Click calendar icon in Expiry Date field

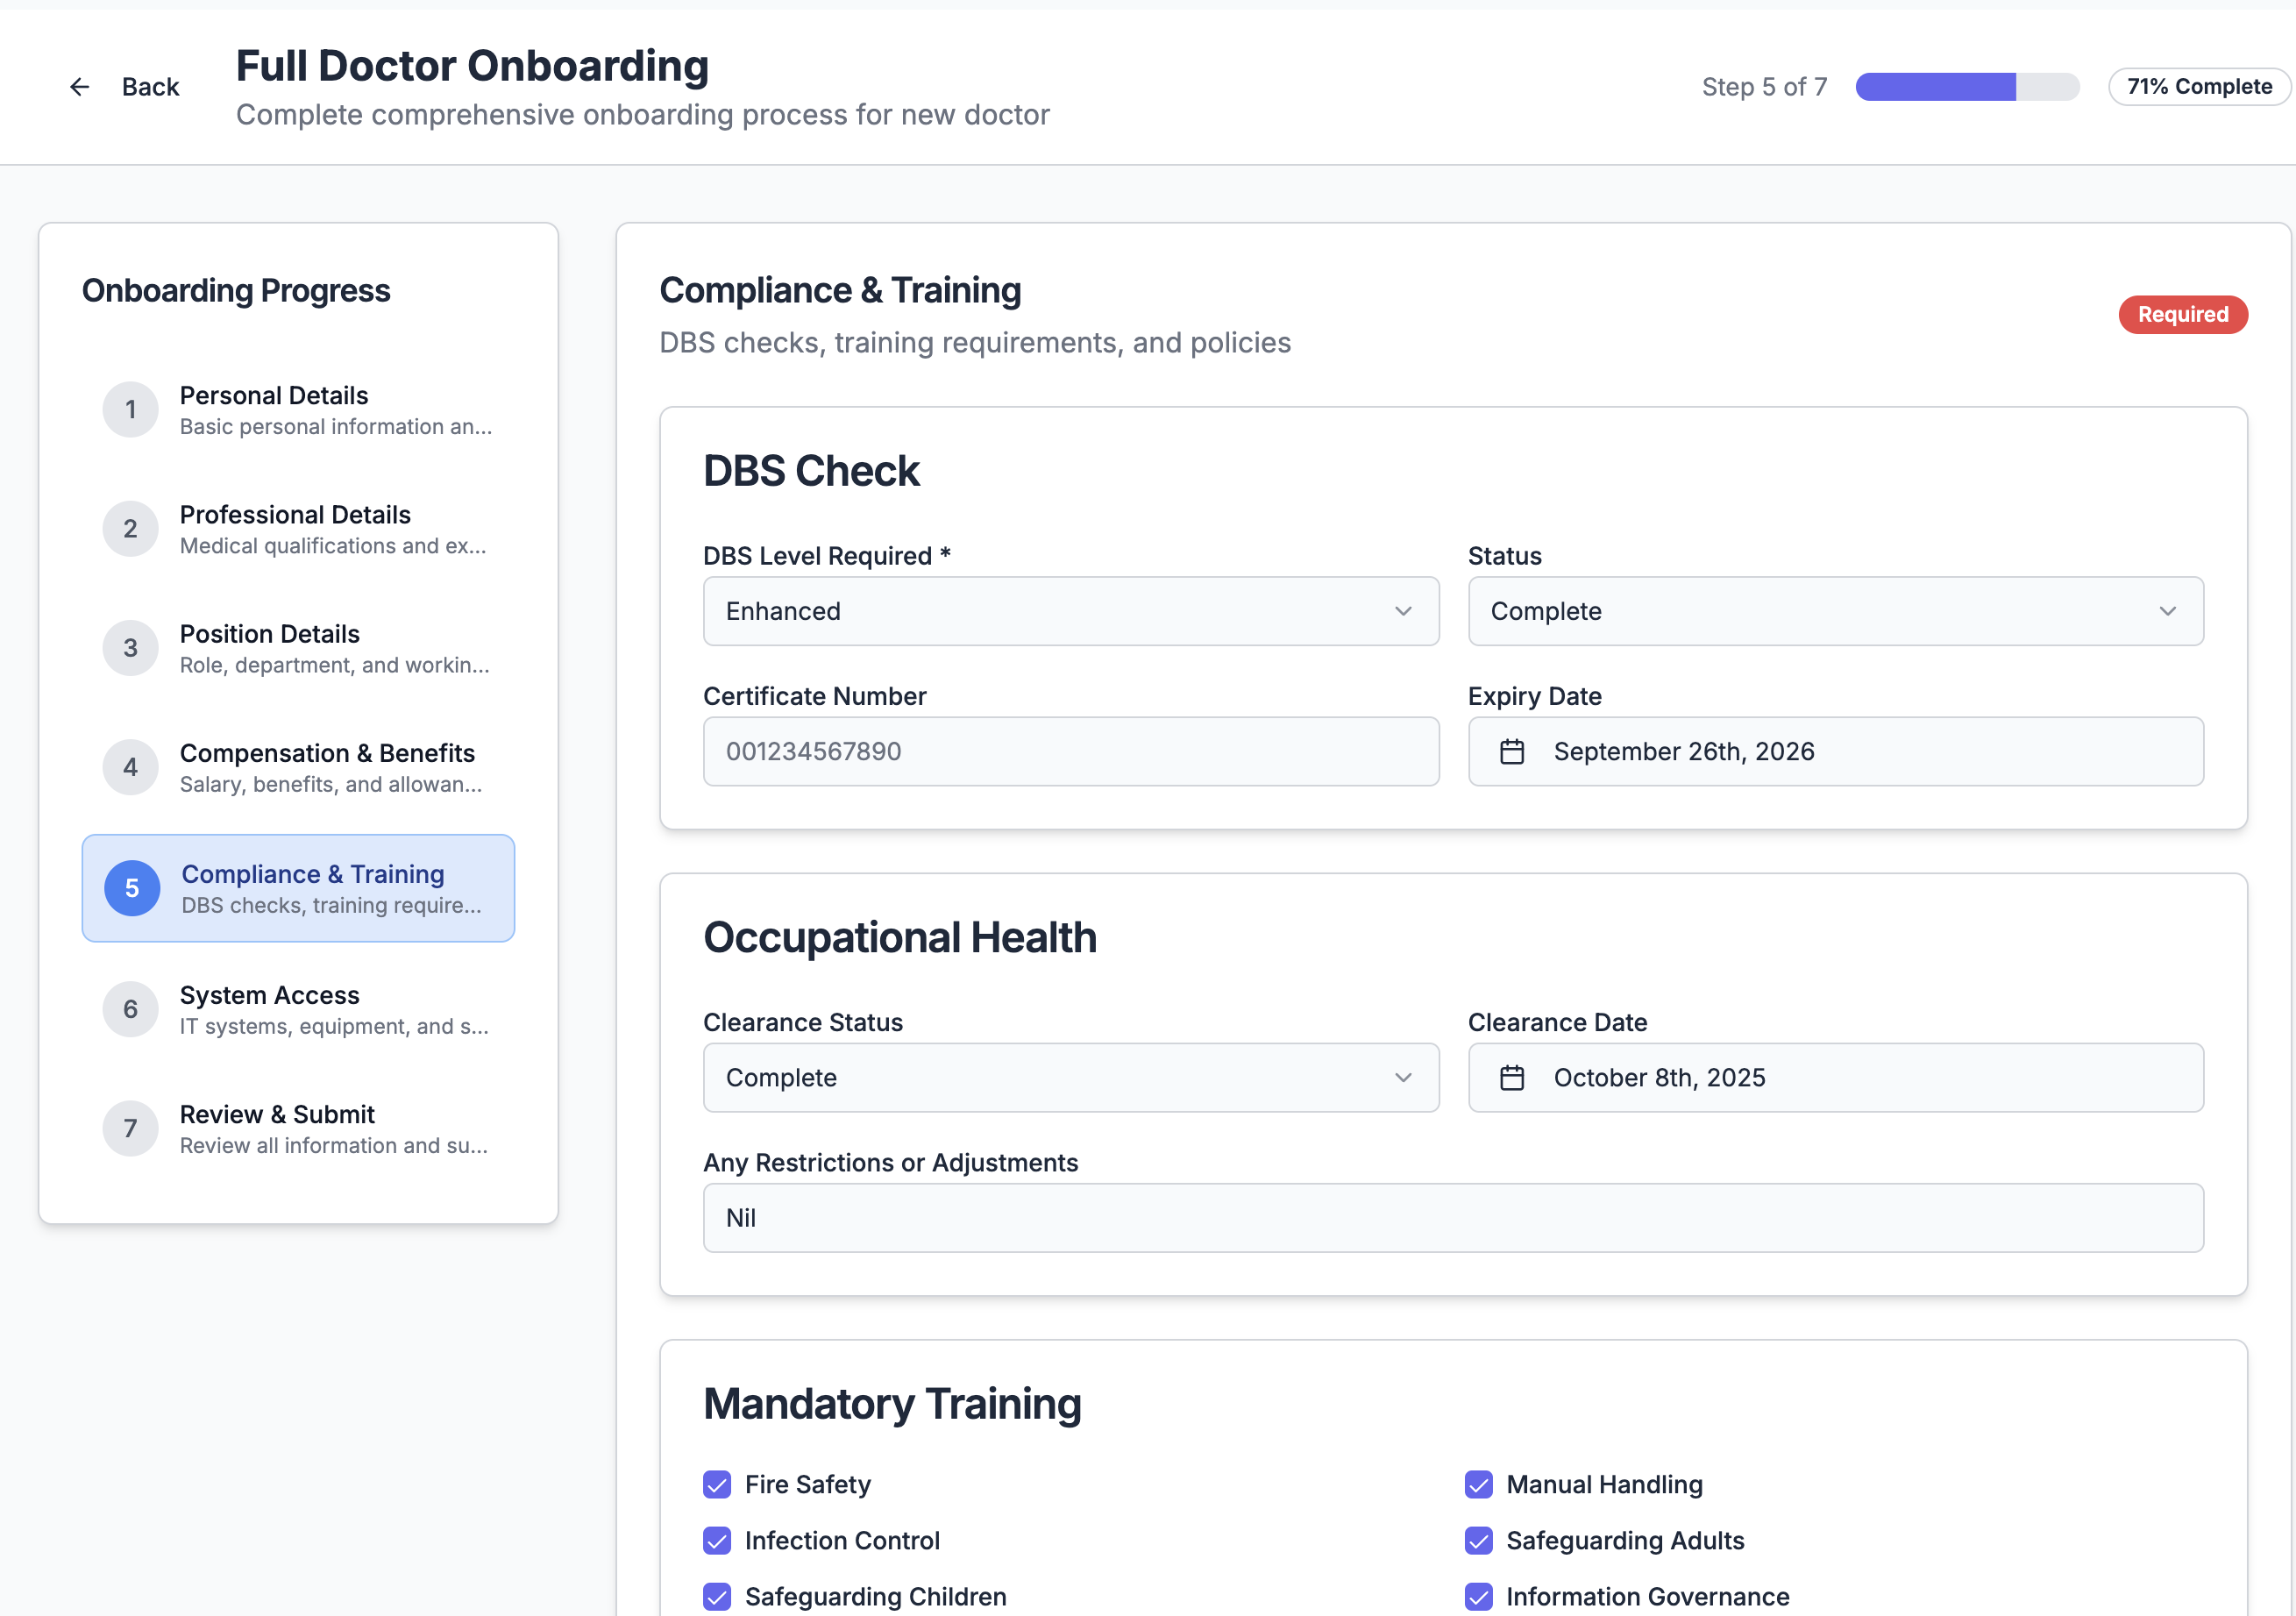click(1511, 751)
